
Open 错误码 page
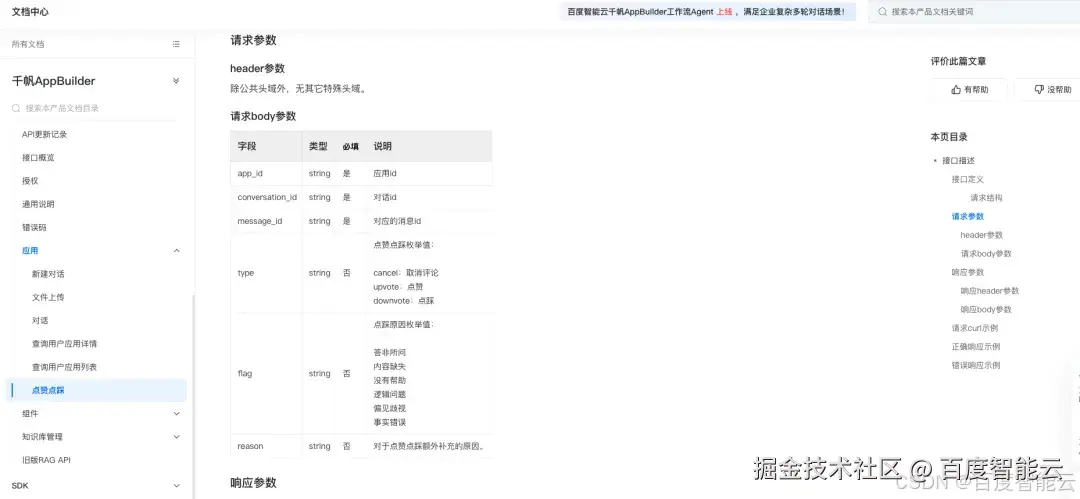coord(34,227)
